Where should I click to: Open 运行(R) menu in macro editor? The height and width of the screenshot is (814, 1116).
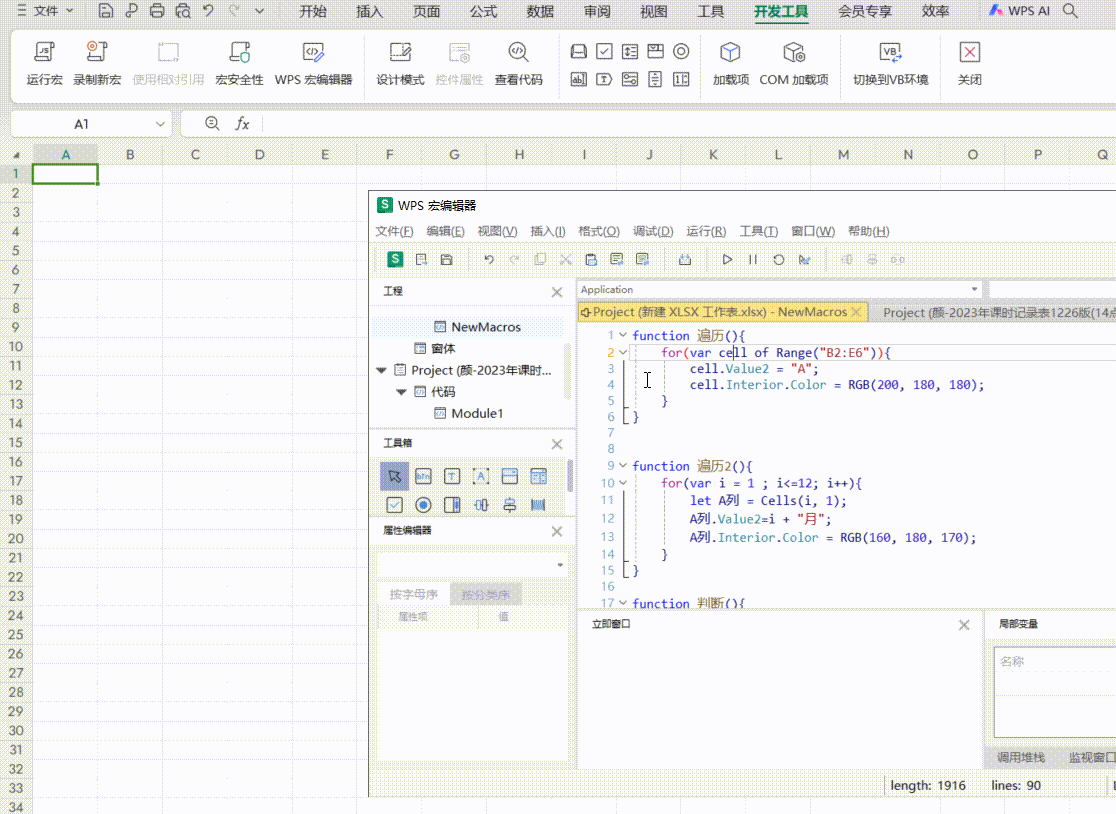(706, 231)
